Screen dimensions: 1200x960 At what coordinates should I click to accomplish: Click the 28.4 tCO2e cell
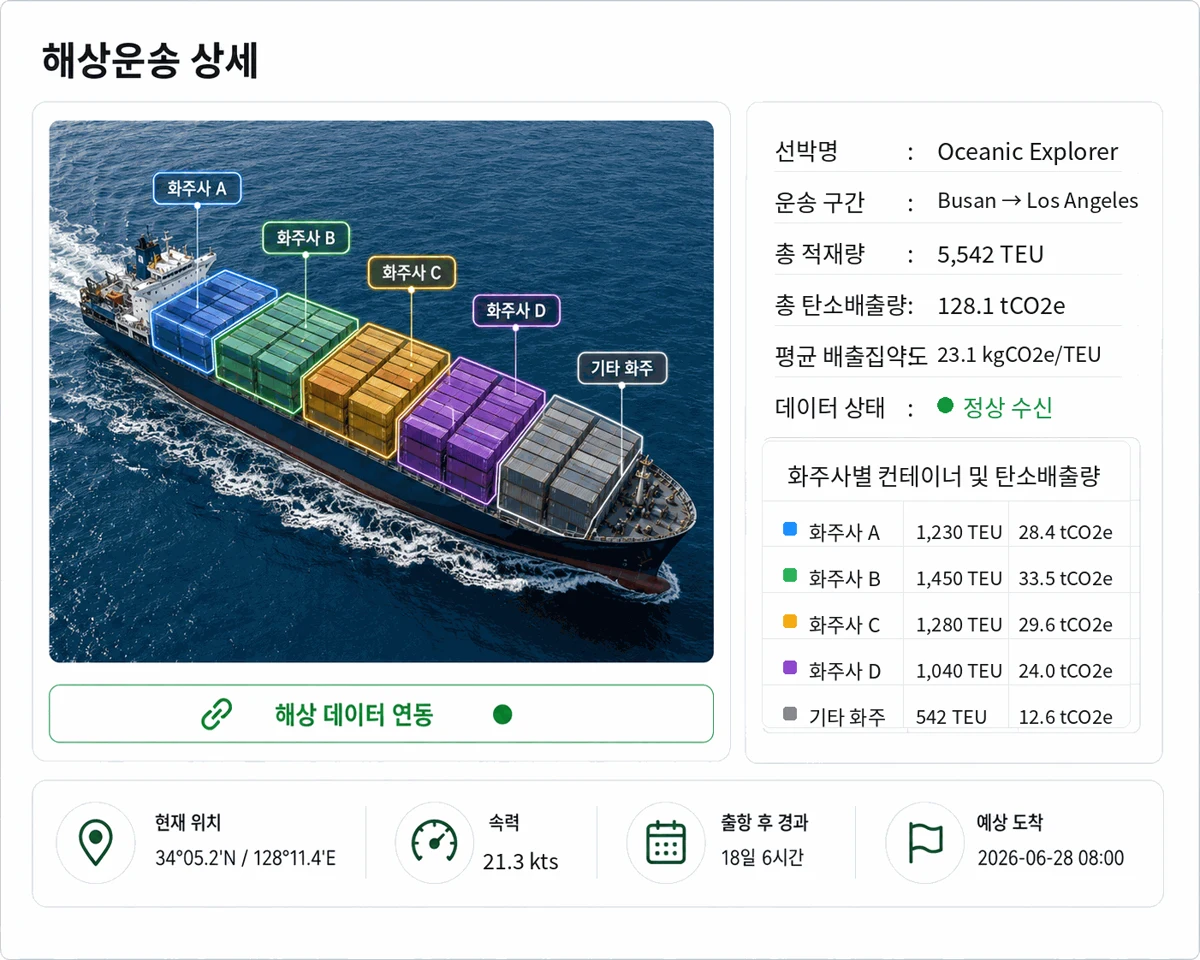[1065, 532]
